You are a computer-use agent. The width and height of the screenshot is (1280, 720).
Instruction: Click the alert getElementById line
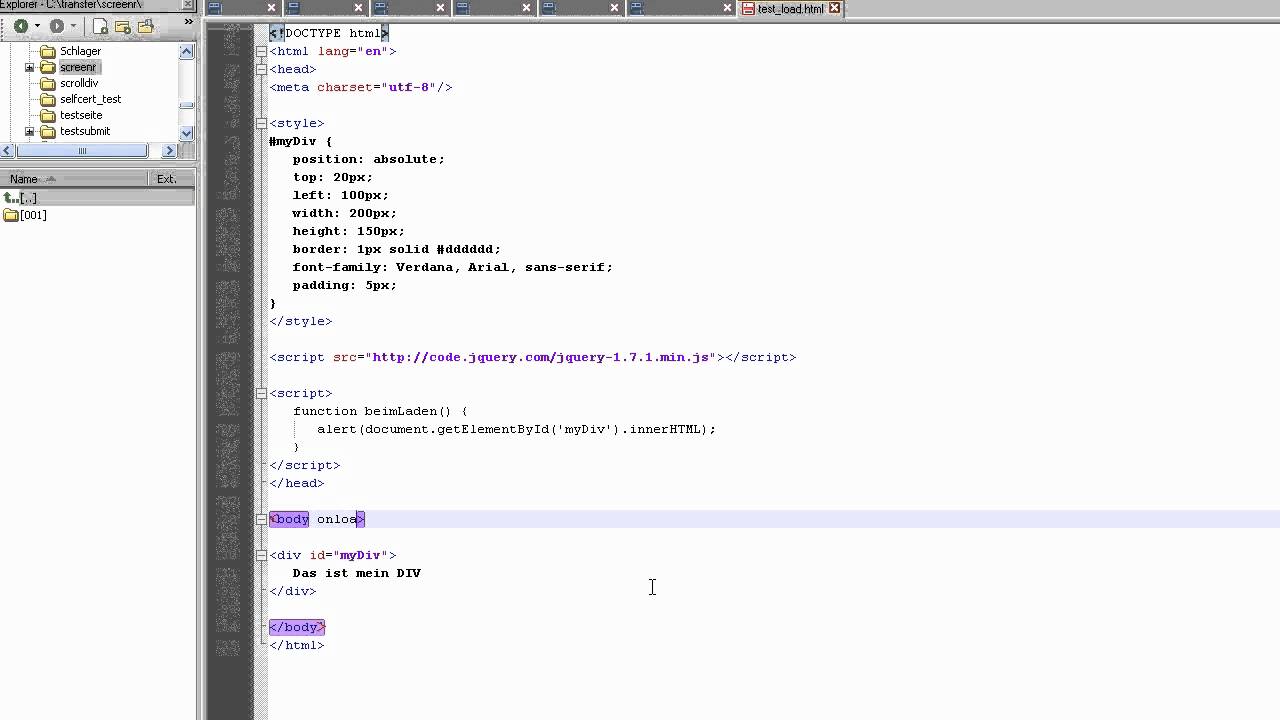[516, 429]
